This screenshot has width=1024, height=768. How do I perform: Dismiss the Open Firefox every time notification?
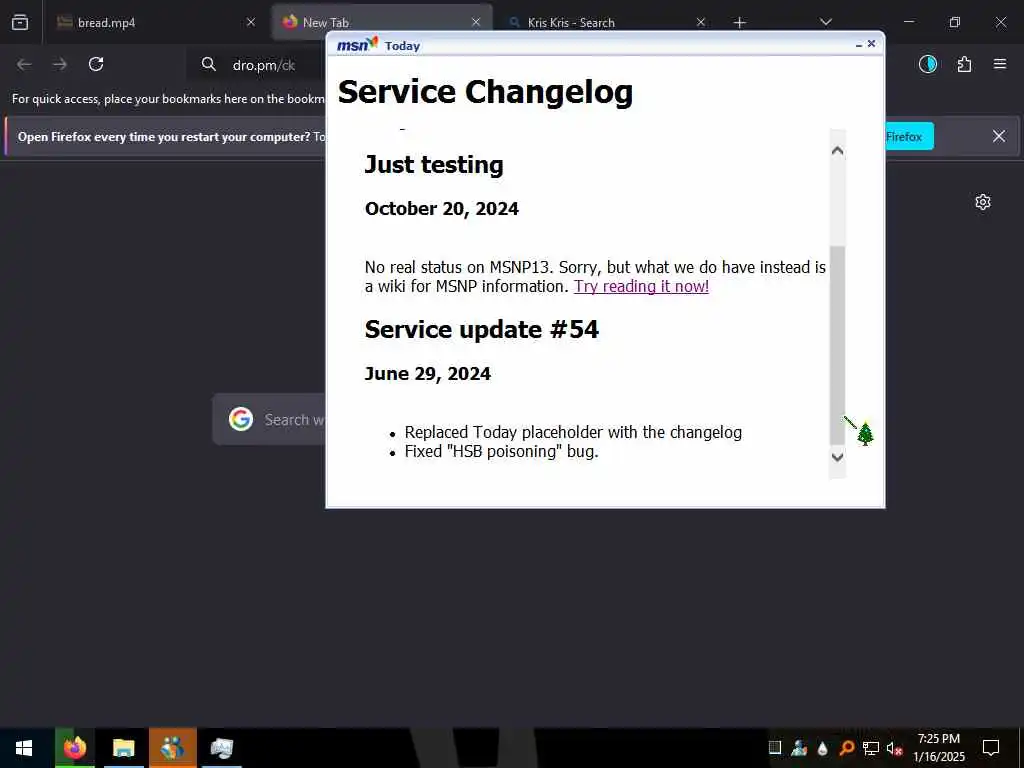click(x=999, y=136)
